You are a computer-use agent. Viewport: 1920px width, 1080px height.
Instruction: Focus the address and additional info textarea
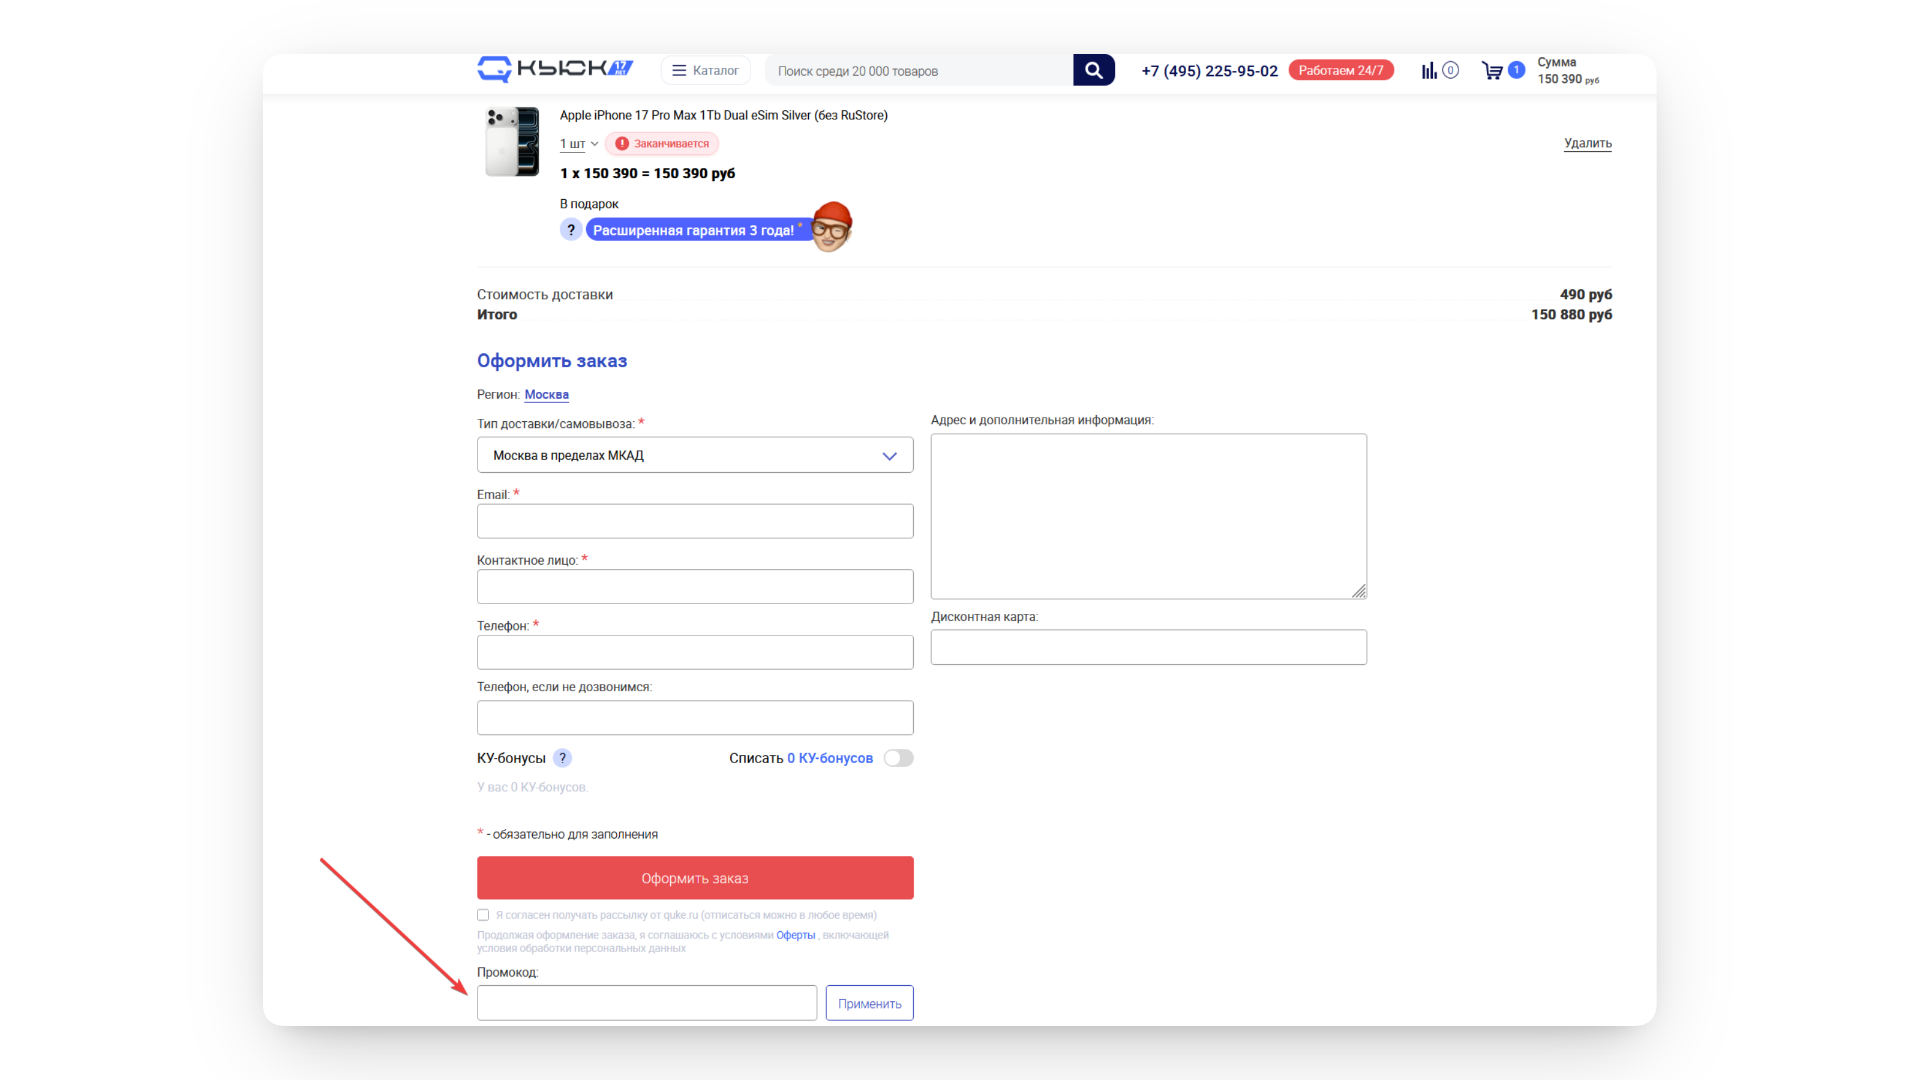[x=1149, y=516]
